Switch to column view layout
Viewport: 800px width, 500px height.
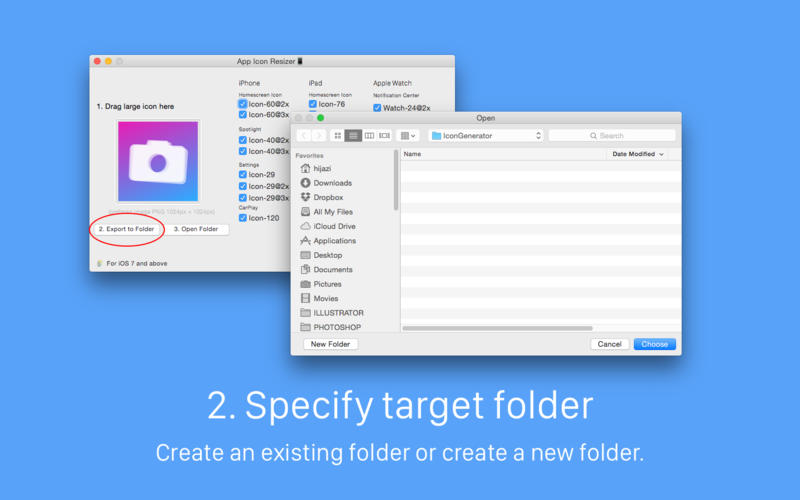tap(369, 135)
